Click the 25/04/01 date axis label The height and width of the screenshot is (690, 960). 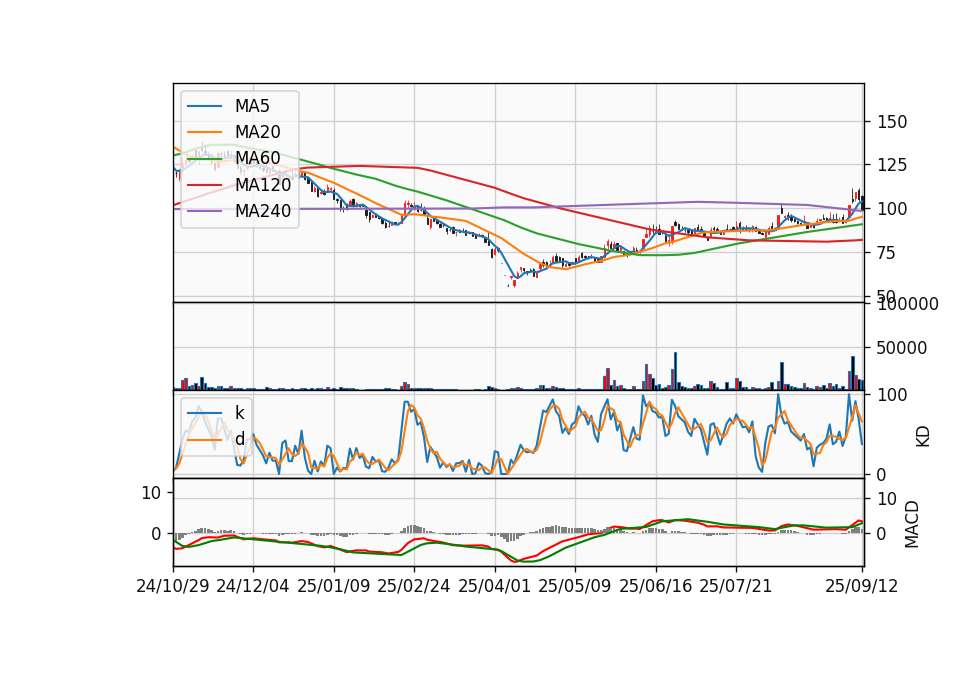(x=495, y=586)
